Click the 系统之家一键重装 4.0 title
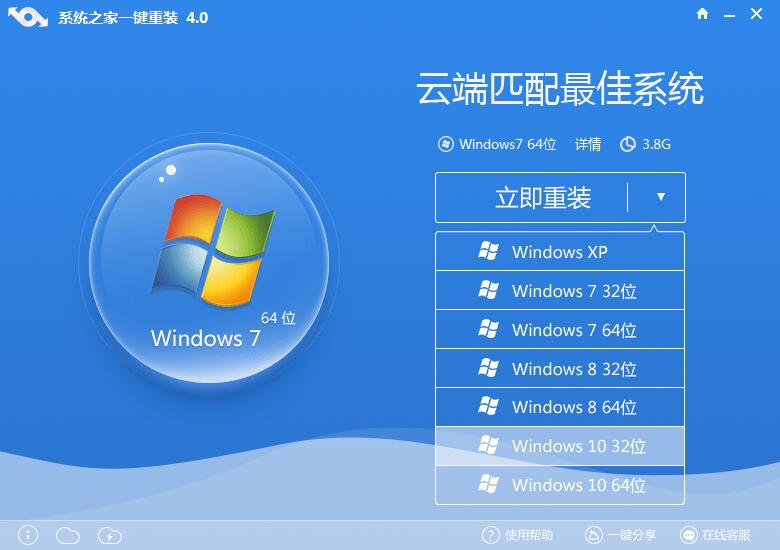The height and width of the screenshot is (550, 780). click(x=133, y=18)
